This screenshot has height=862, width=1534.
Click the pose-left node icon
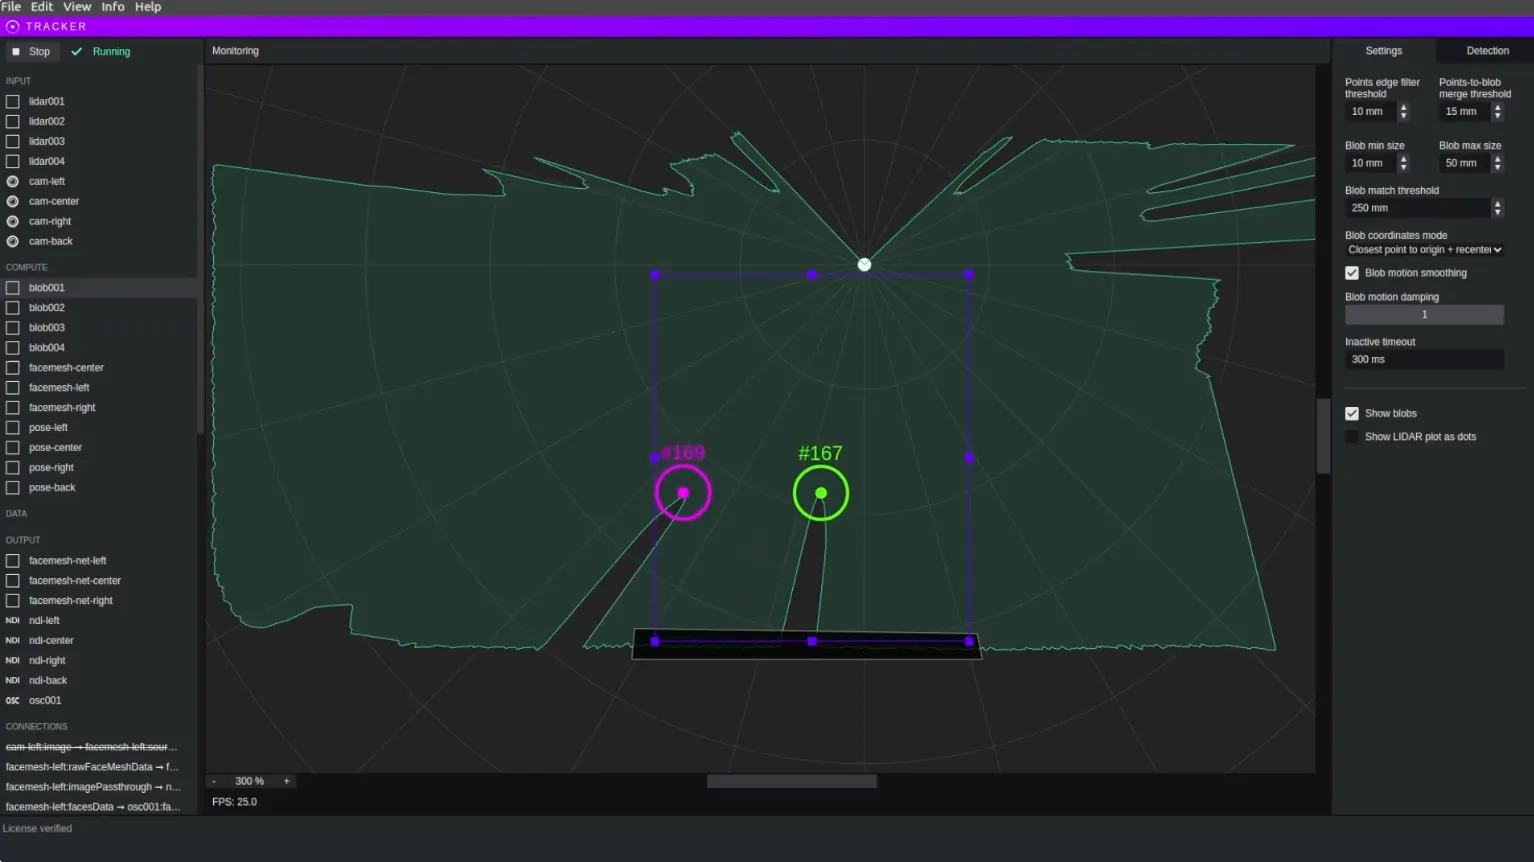(13, 427)
